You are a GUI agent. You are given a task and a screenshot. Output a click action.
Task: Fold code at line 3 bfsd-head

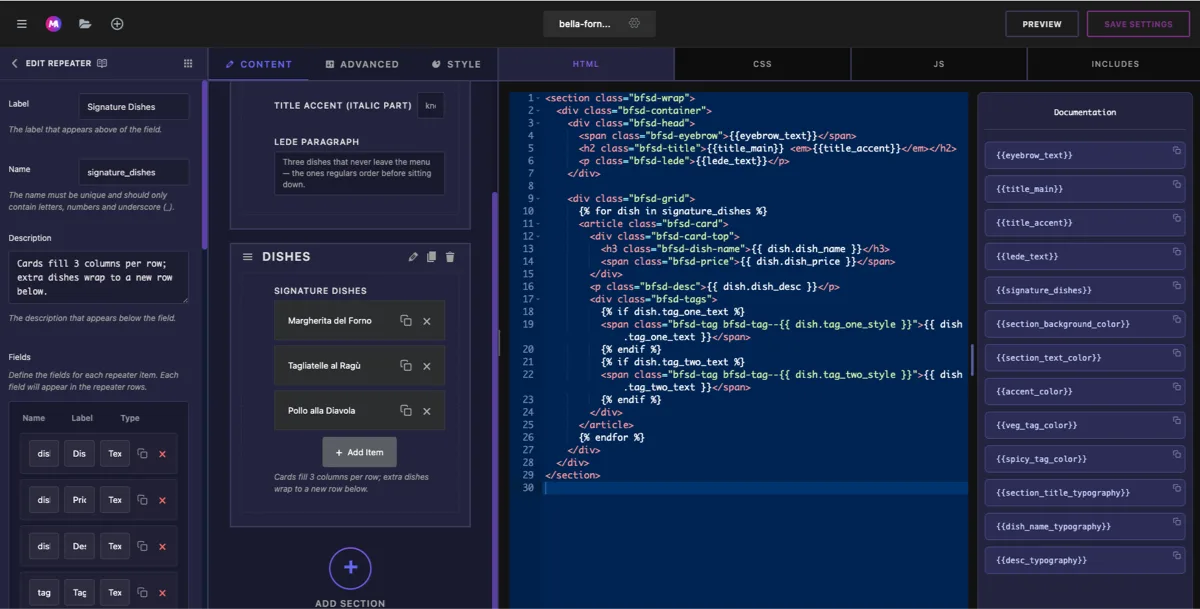(538, 124)
